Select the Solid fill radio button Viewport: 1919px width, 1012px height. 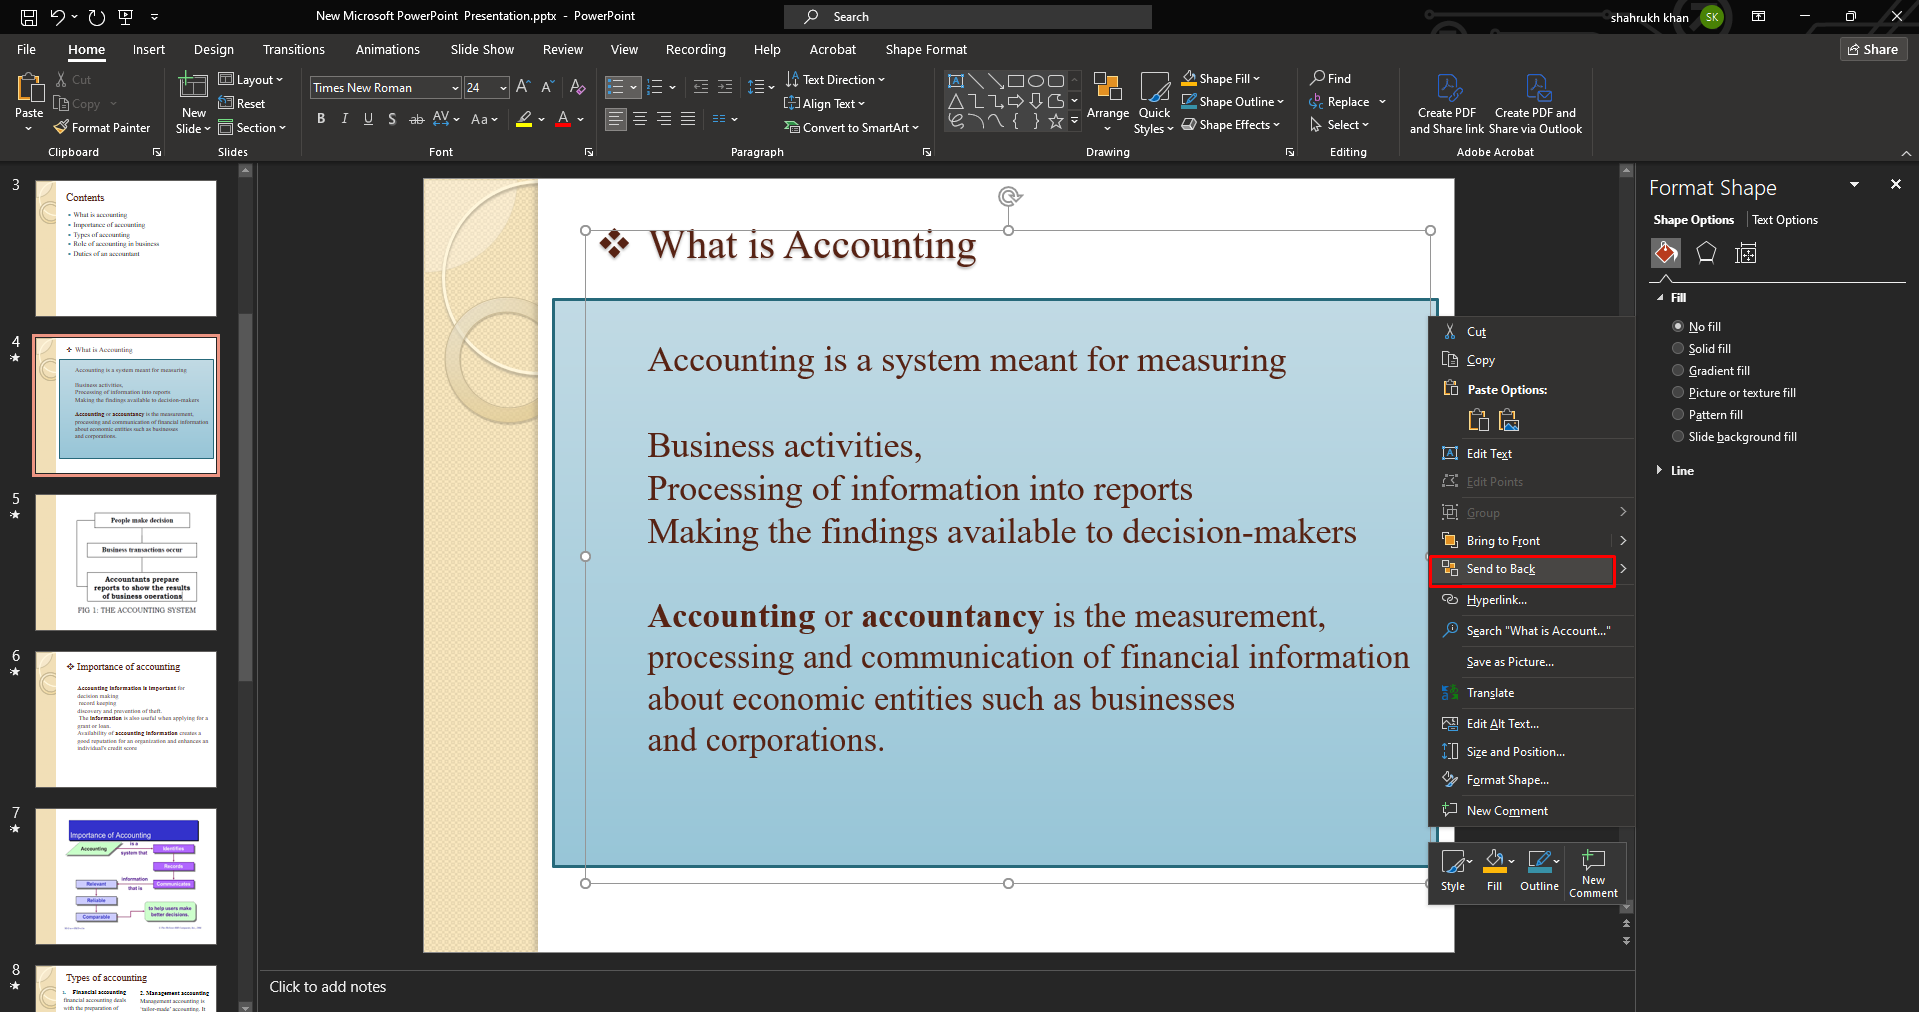click(x=1678, y=349)
